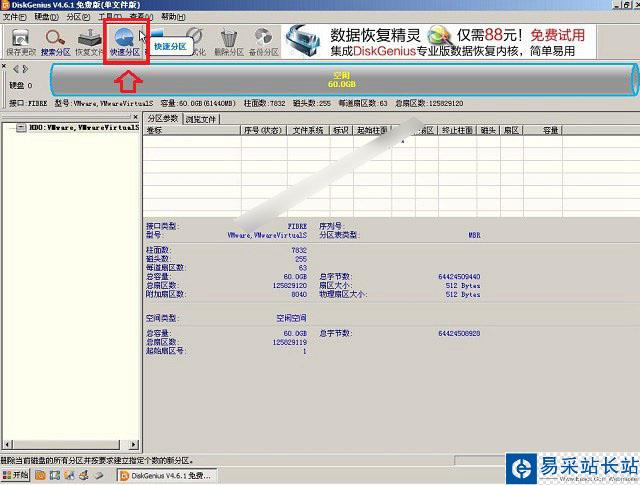Switch to the 浏览文件 tab
Viewport: 640px width, 485px height.
pos(200,119)
